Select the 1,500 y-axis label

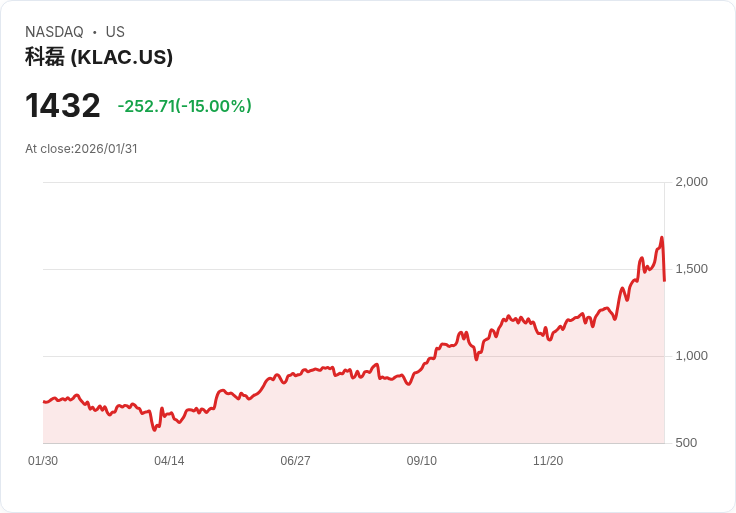click(691, 269)
